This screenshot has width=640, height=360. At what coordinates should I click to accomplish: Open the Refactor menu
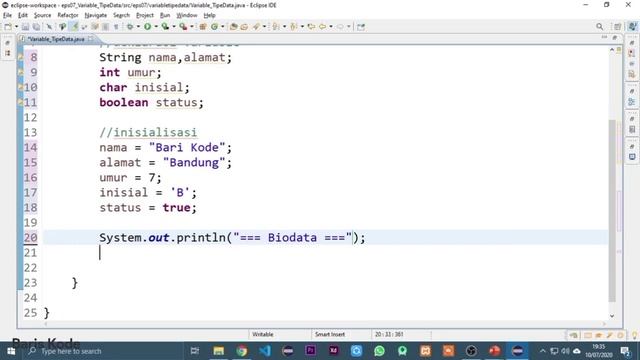click(68, 16)
